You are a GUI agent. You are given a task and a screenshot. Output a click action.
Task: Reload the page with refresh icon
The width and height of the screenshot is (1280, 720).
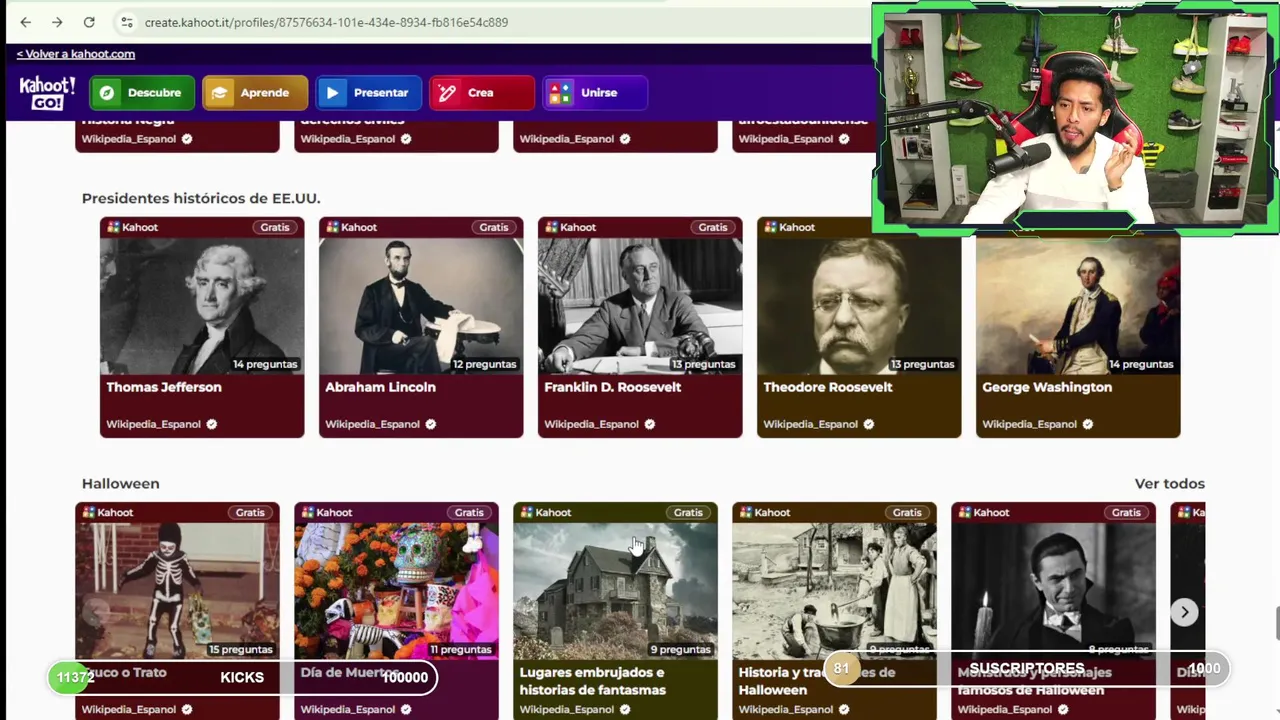pos(89,22)
